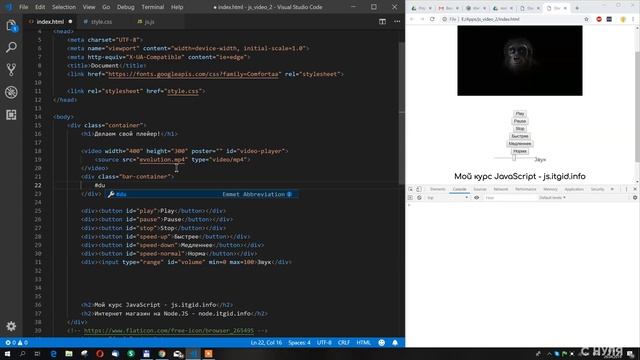The width and height of the screenshot is (640, 360).
Task: Open the notifications bell in status bar
Action: click(395, 342)
